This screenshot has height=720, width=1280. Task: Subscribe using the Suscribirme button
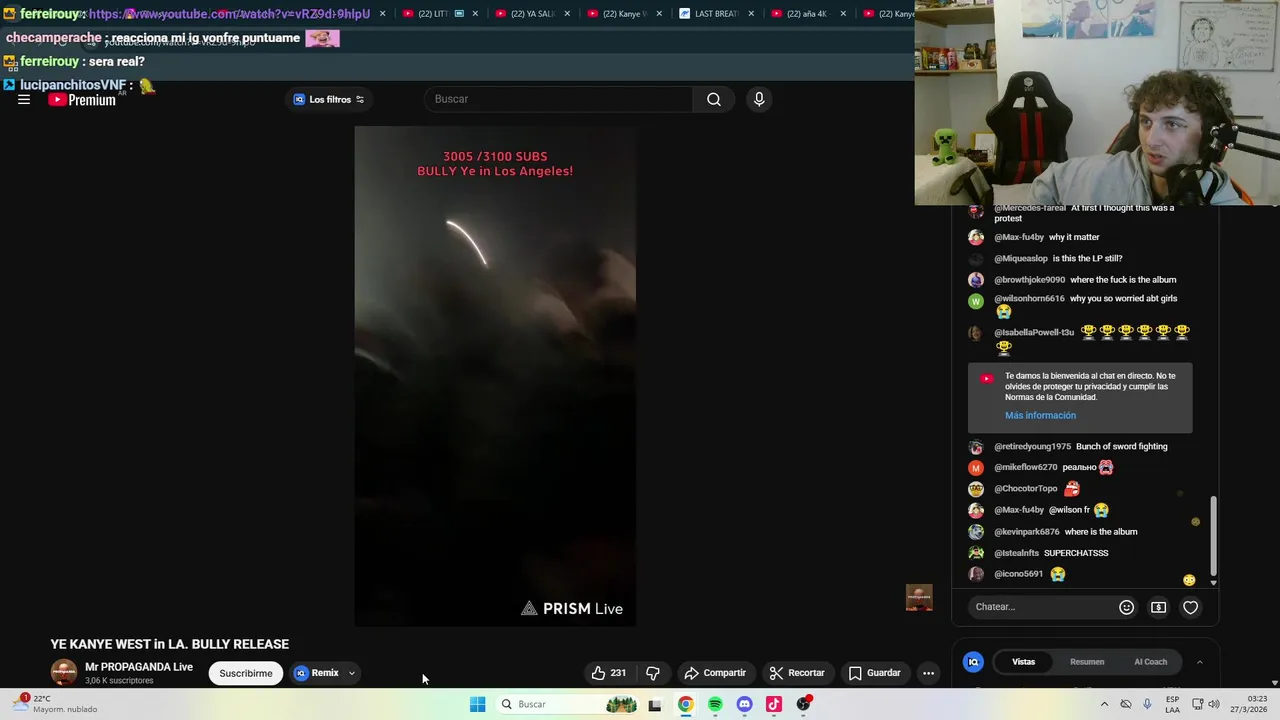click(x=246, y=673)
